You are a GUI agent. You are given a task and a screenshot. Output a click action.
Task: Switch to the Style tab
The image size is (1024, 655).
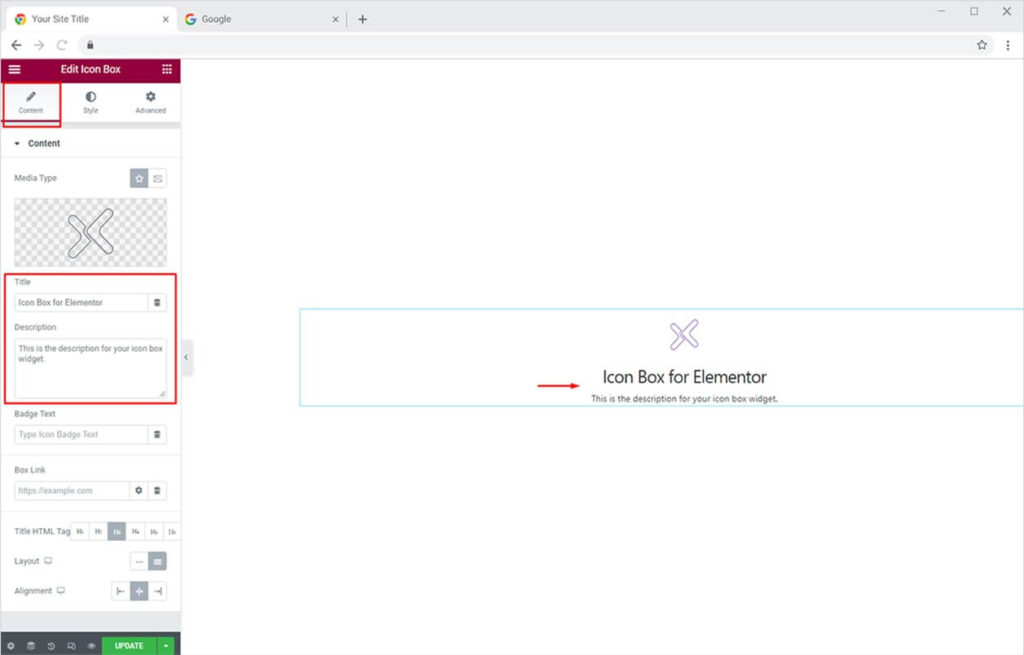(91, 102)
